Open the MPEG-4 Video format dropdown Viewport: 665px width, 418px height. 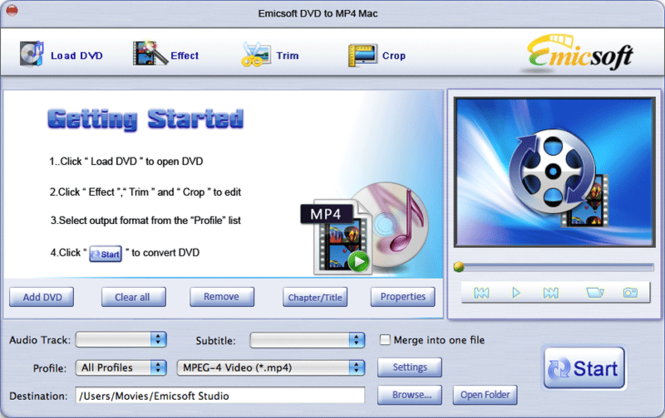pyautogui.click(x=271, y=368)
